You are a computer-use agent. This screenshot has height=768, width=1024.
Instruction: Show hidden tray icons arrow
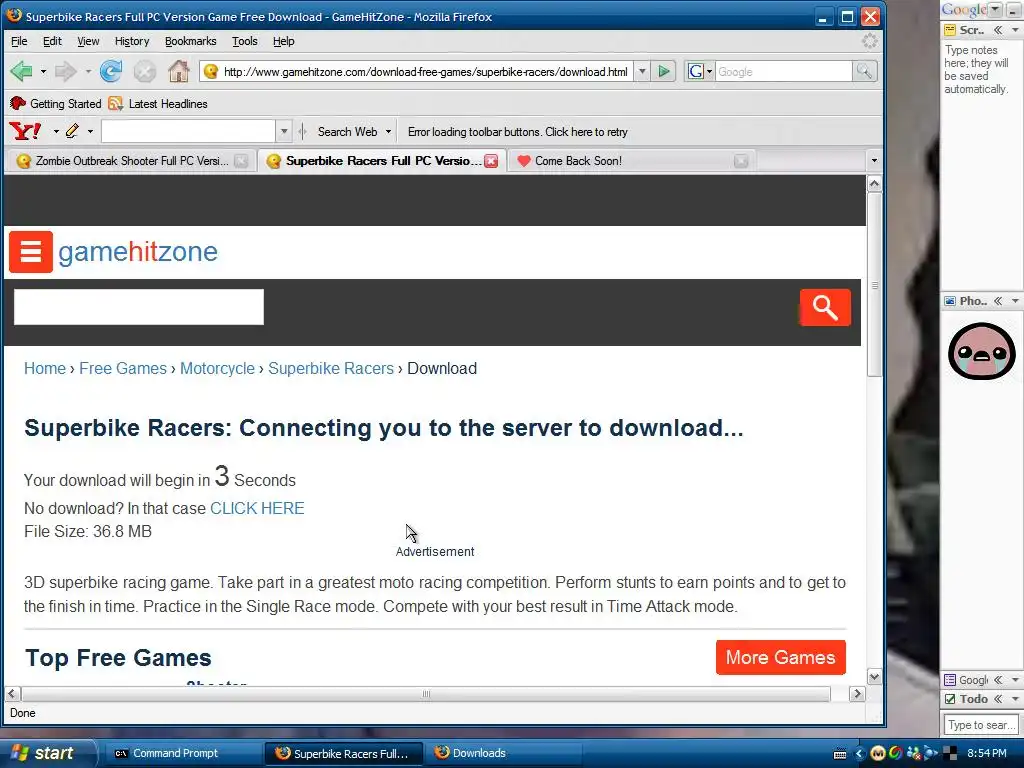coord(859,753)
